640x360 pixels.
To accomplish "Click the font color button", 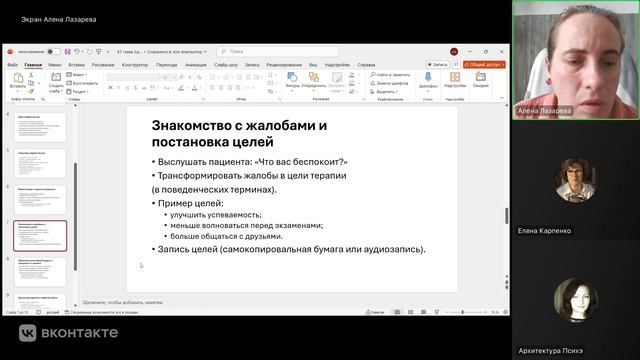I will [x=194, y=88].
